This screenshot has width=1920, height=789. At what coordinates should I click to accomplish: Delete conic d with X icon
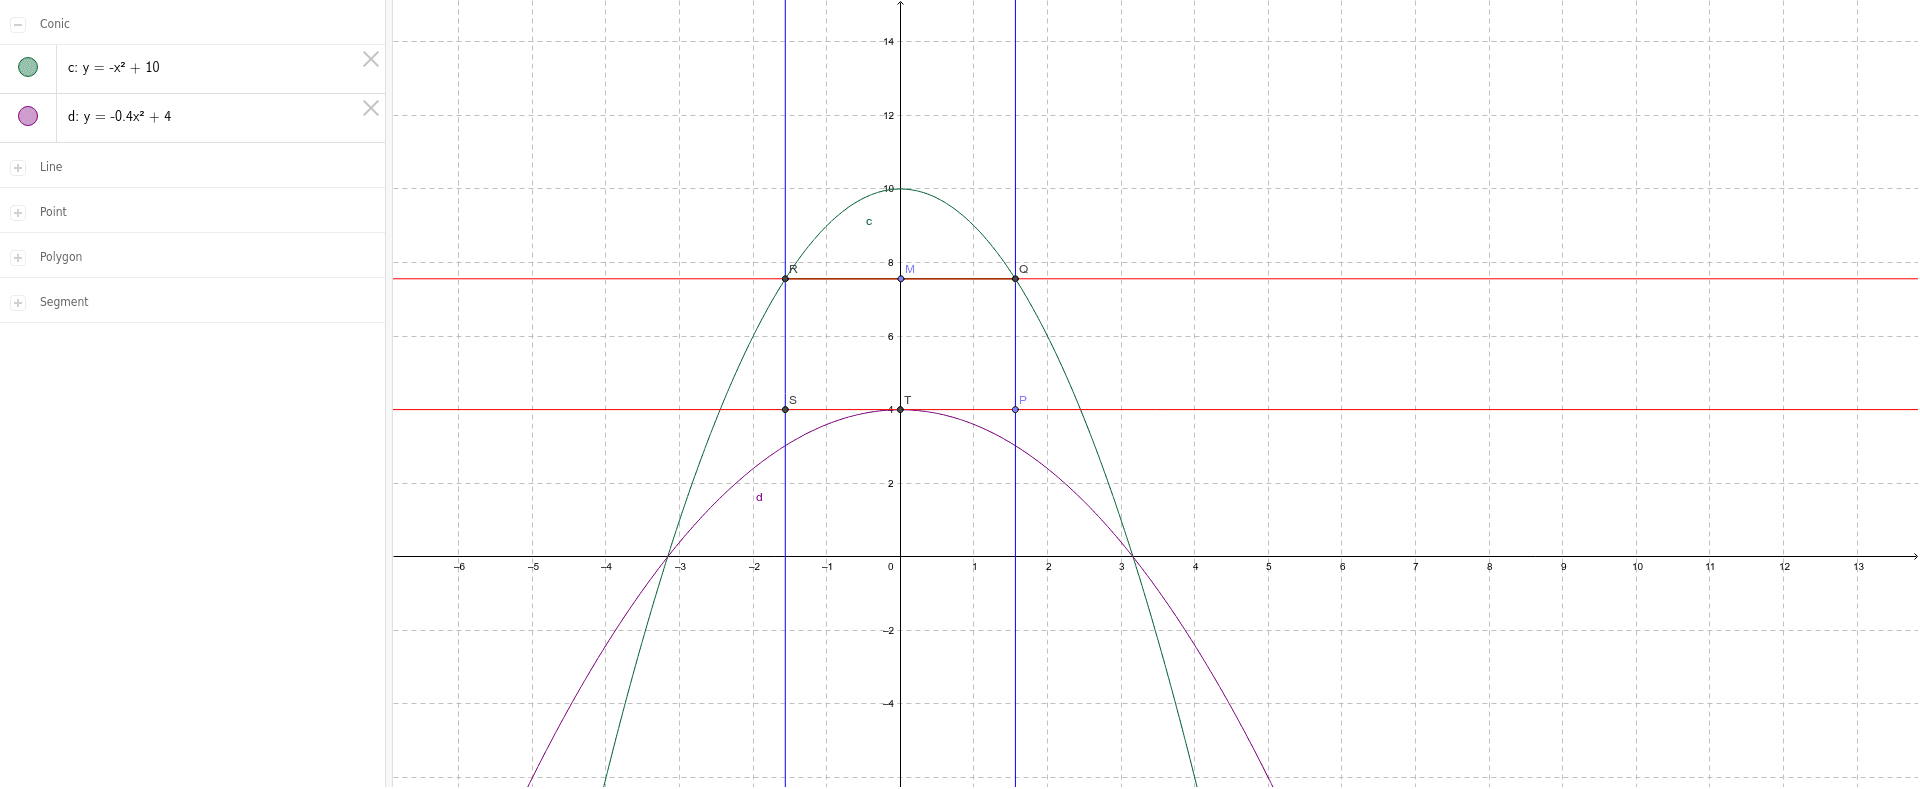pyautogui.click(x=371, y=108)
